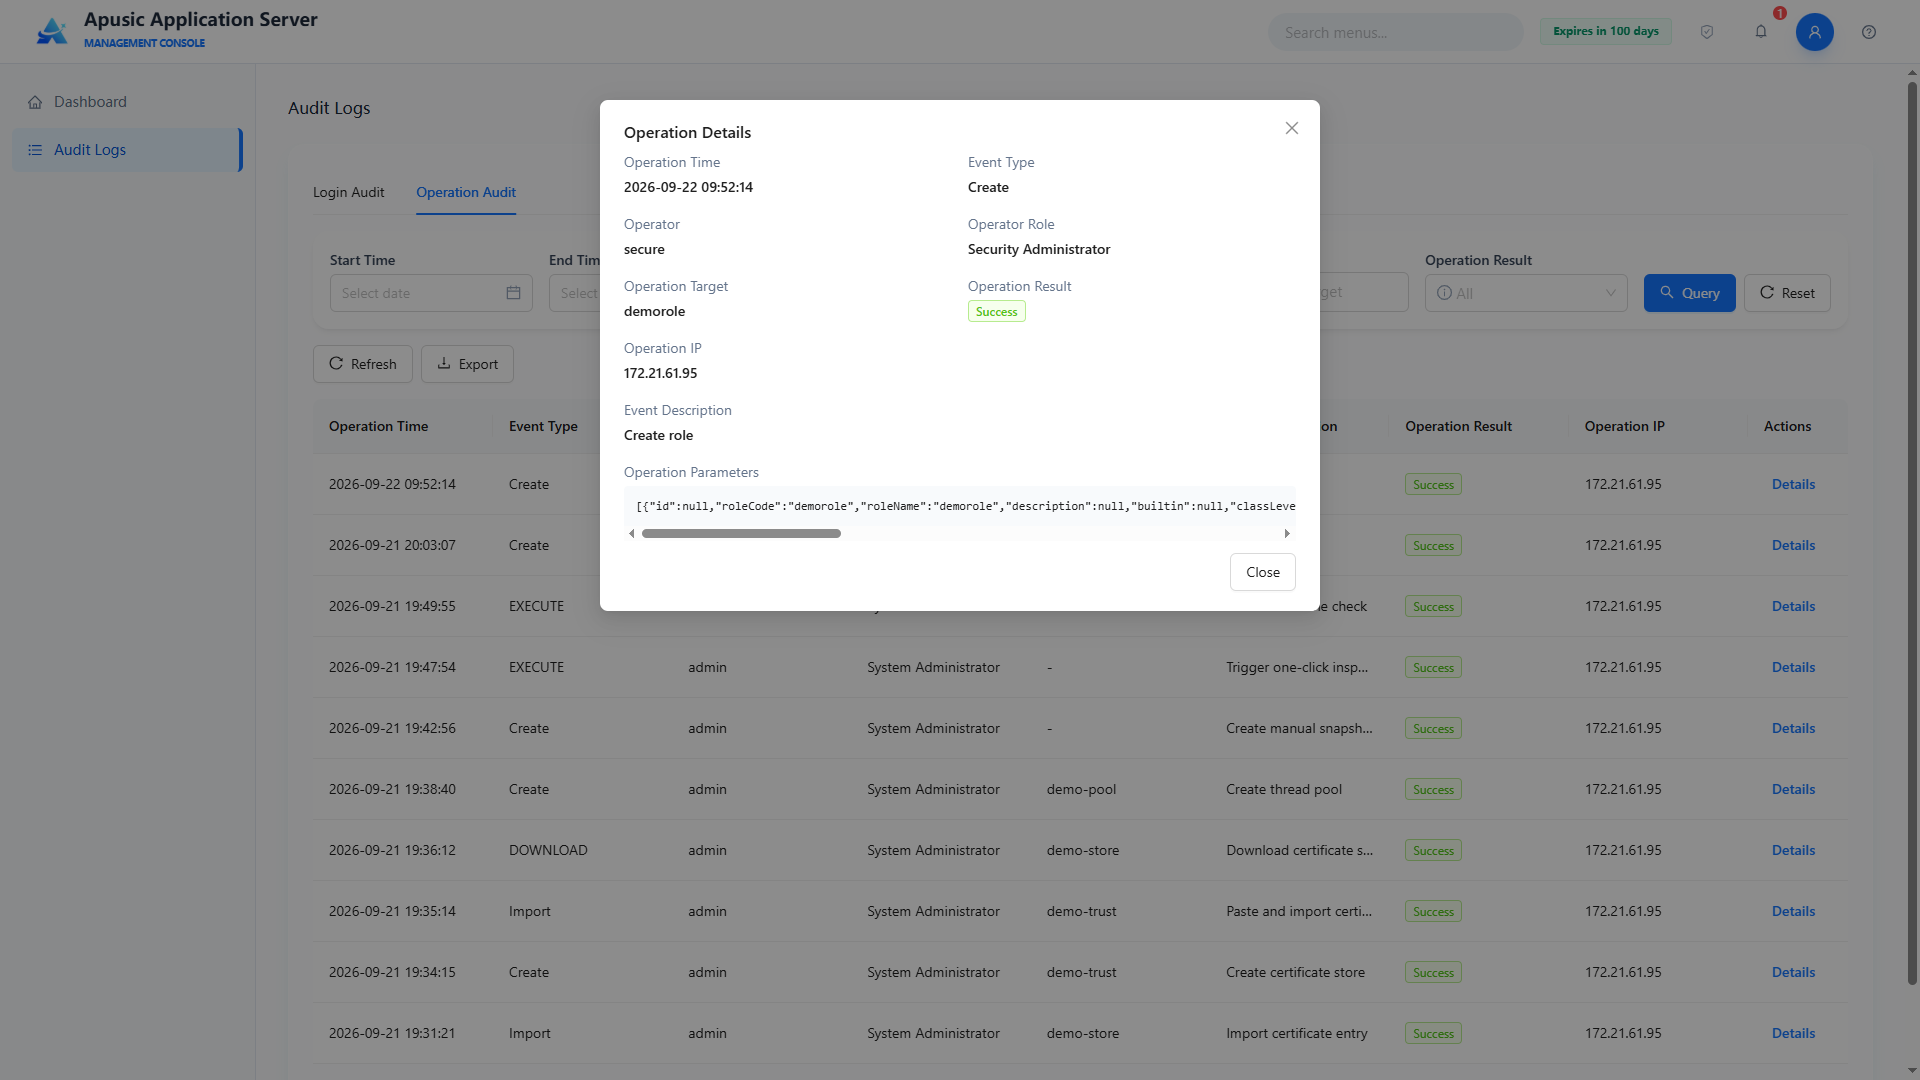Image resolution: width=1920 pixels, height=1080 pixels.
Task: Select the Operation Audit tab
Action: coord(466,192)
